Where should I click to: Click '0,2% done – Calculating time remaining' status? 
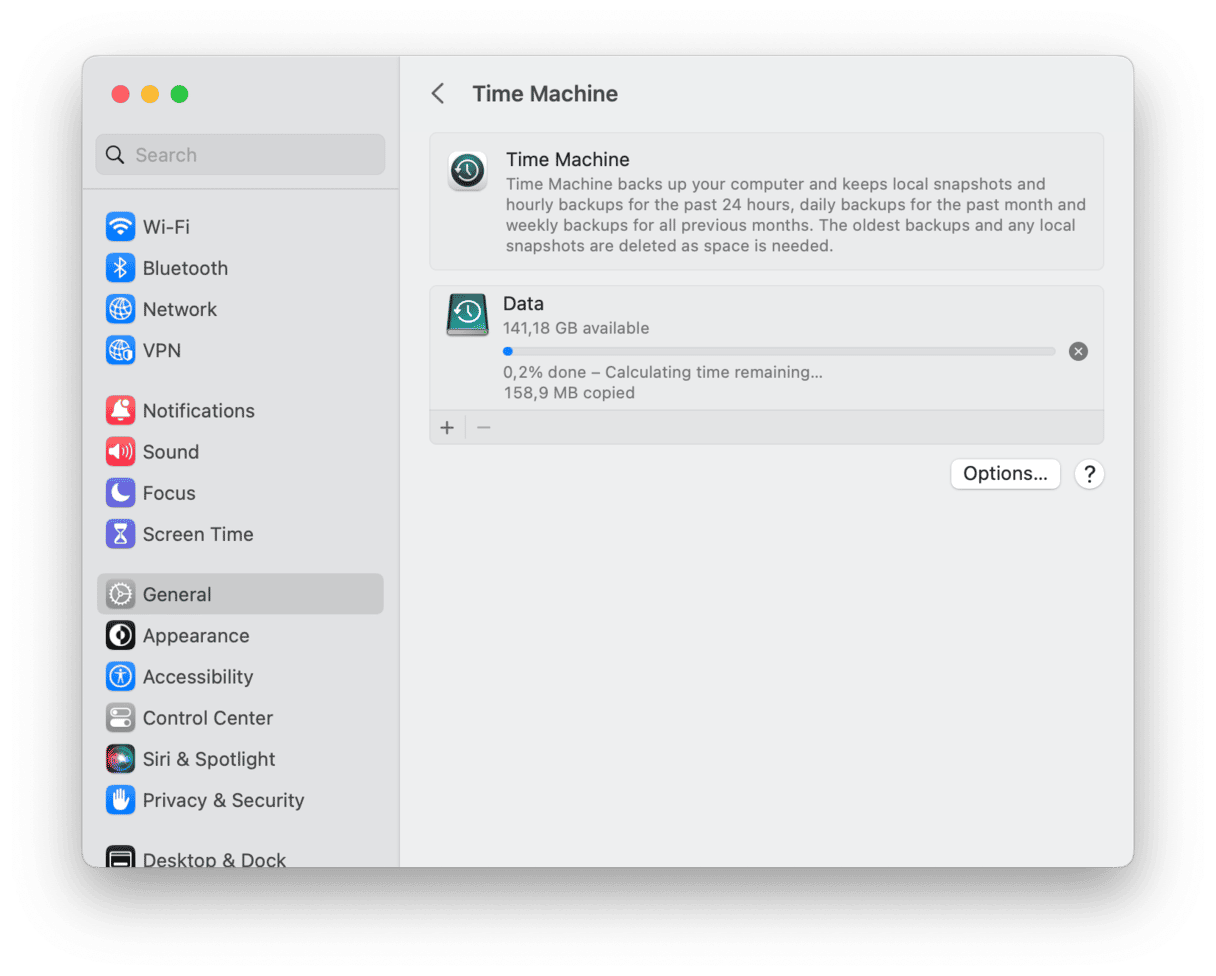663,372
